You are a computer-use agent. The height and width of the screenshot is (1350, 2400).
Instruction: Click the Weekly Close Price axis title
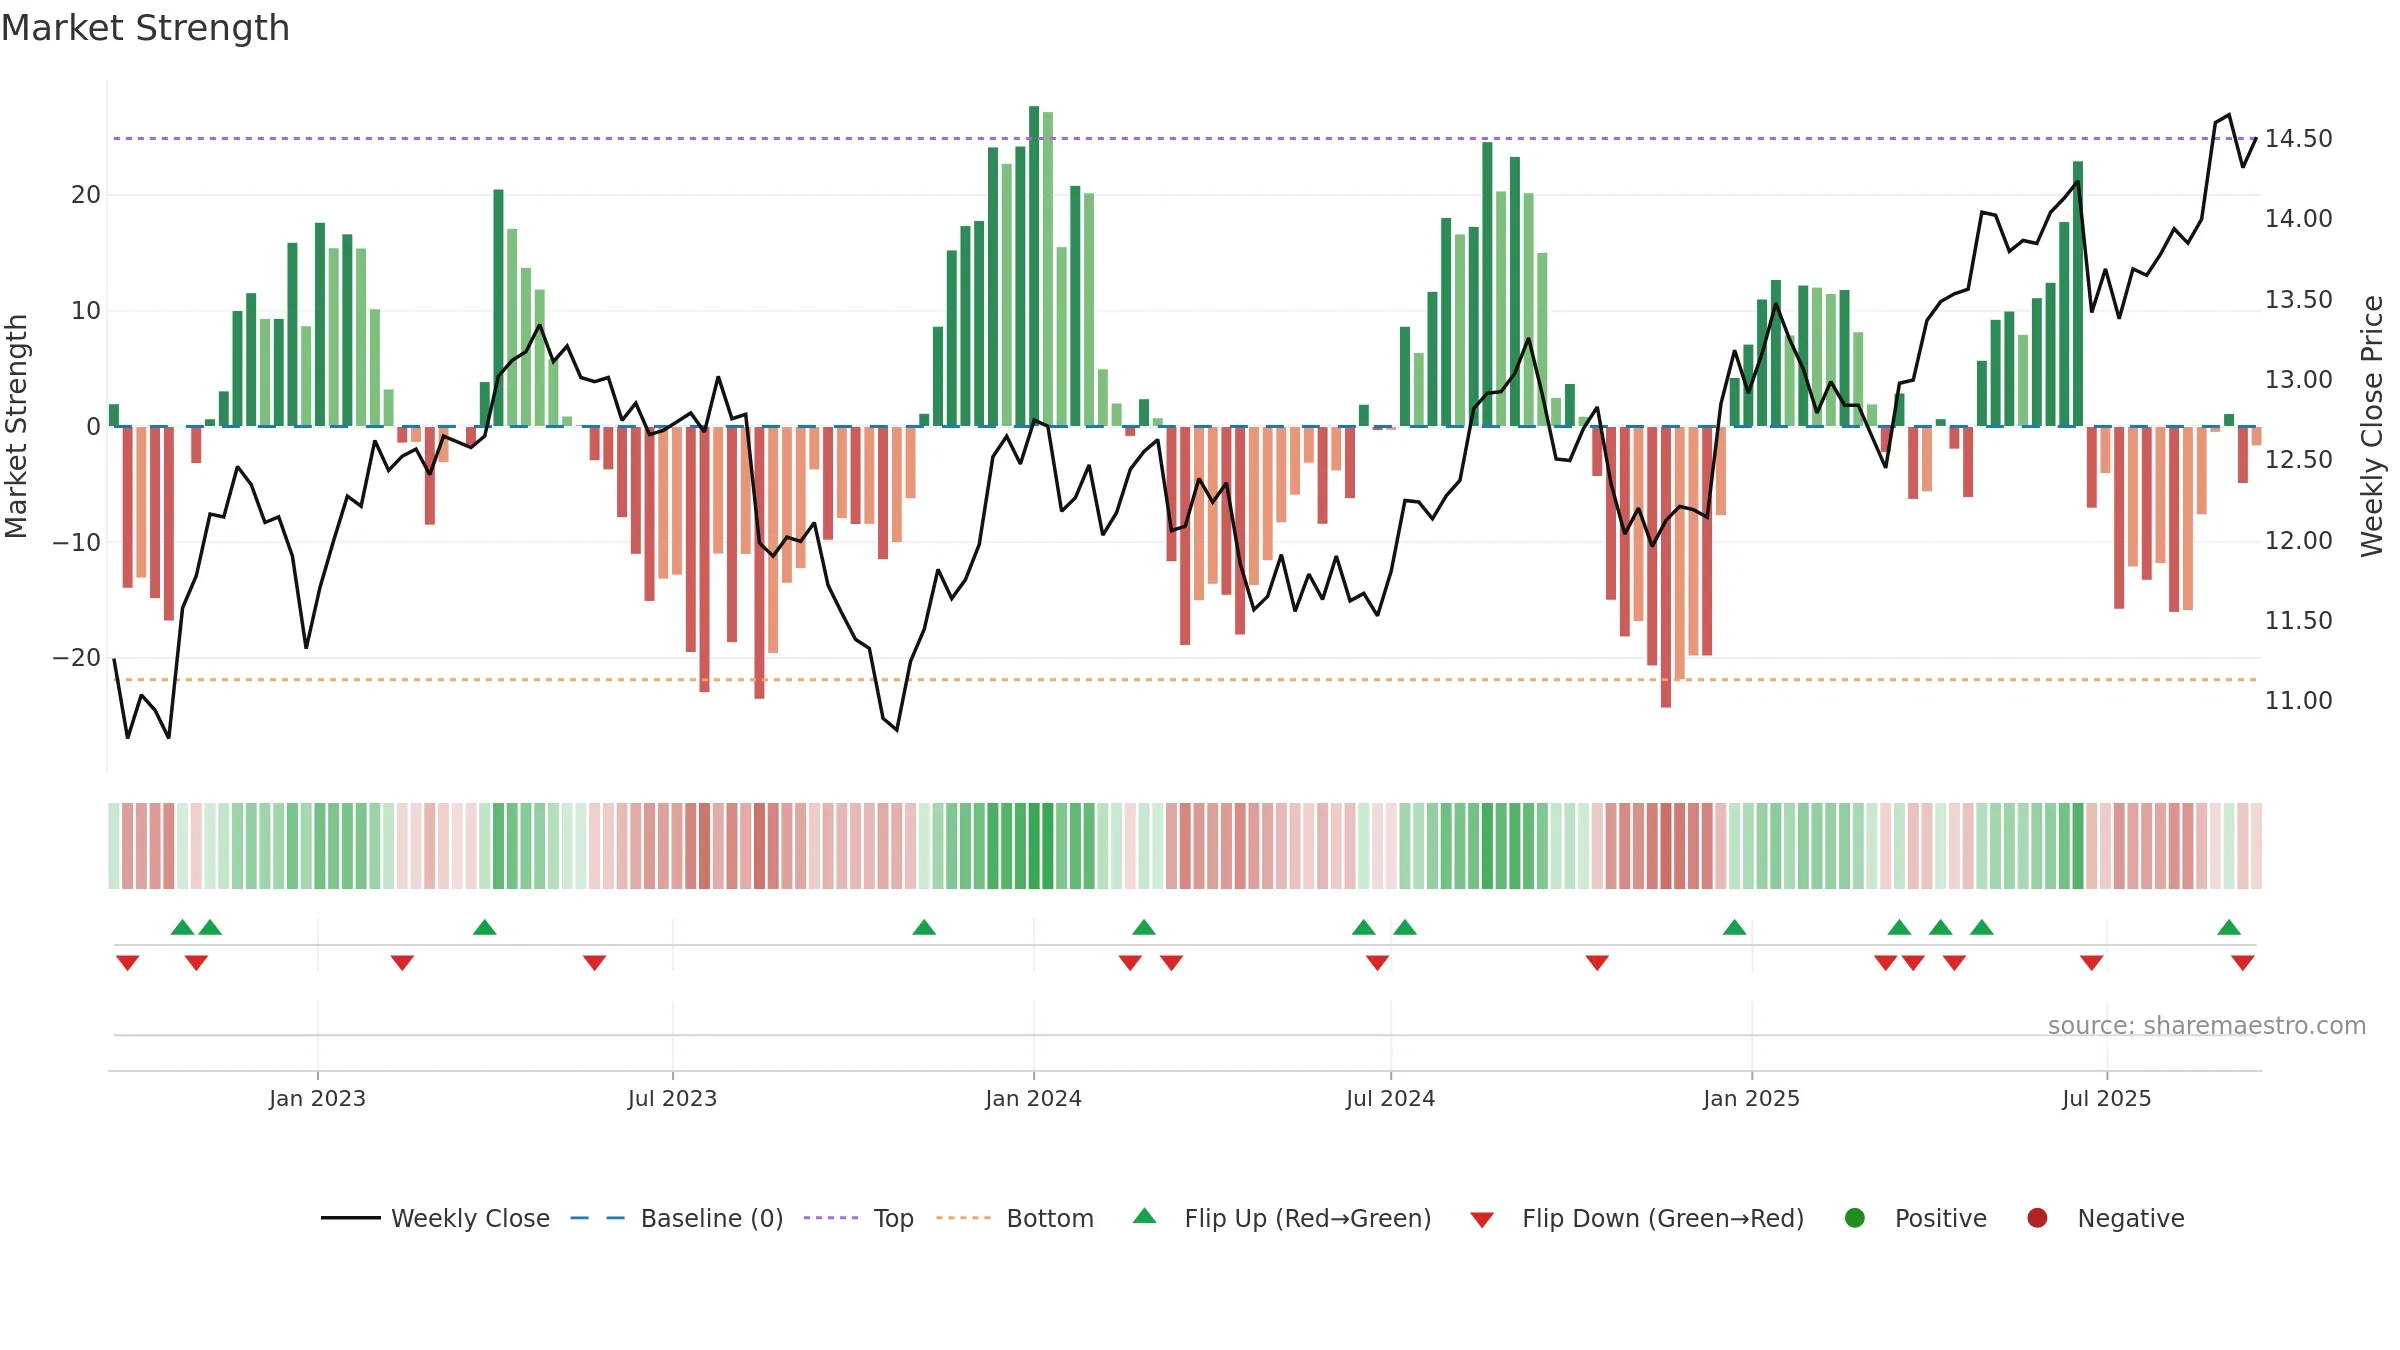[x=2372, y=426]
